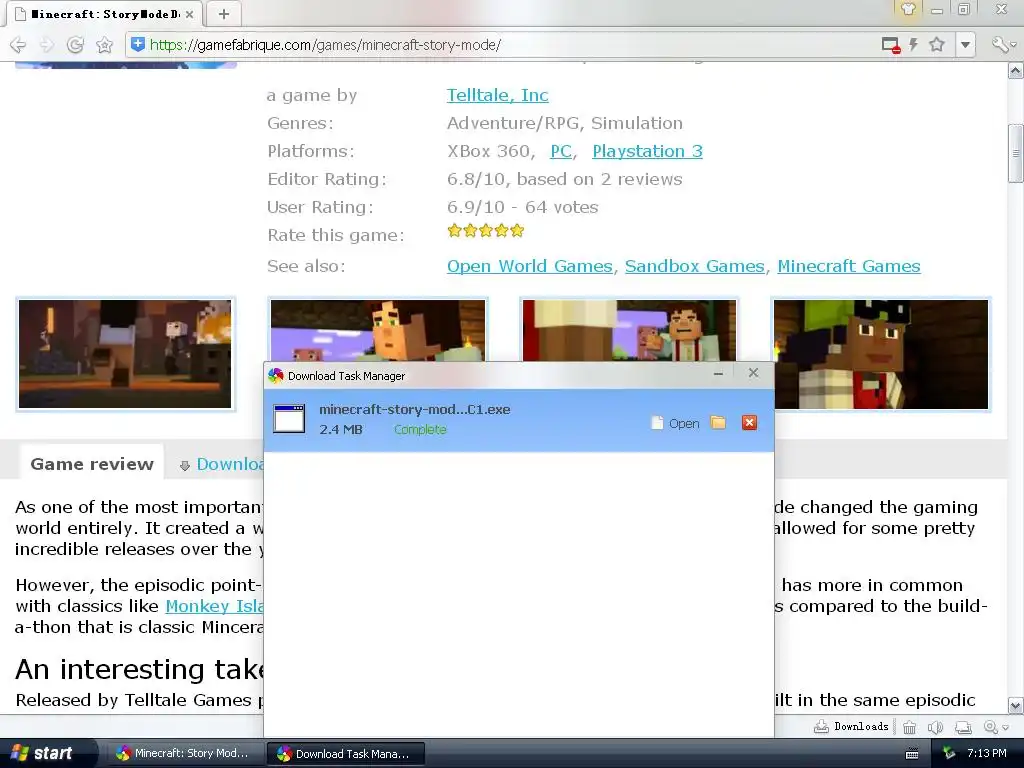The height and width of the screenshot is (768, 1024).
Task: Click the 7:13 PM system clock
Action: point(987,753)
